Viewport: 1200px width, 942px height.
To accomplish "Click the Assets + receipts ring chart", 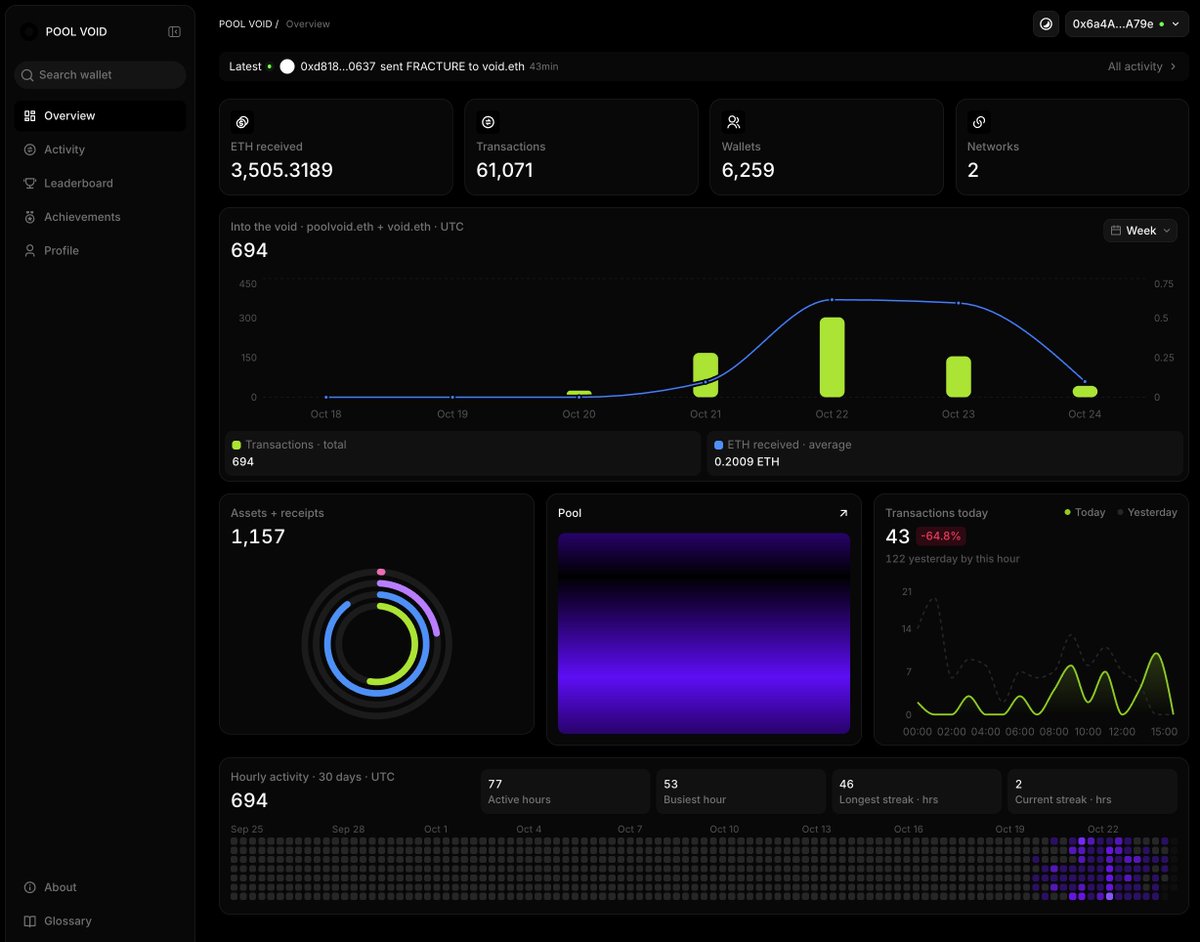I will [377, 644].
